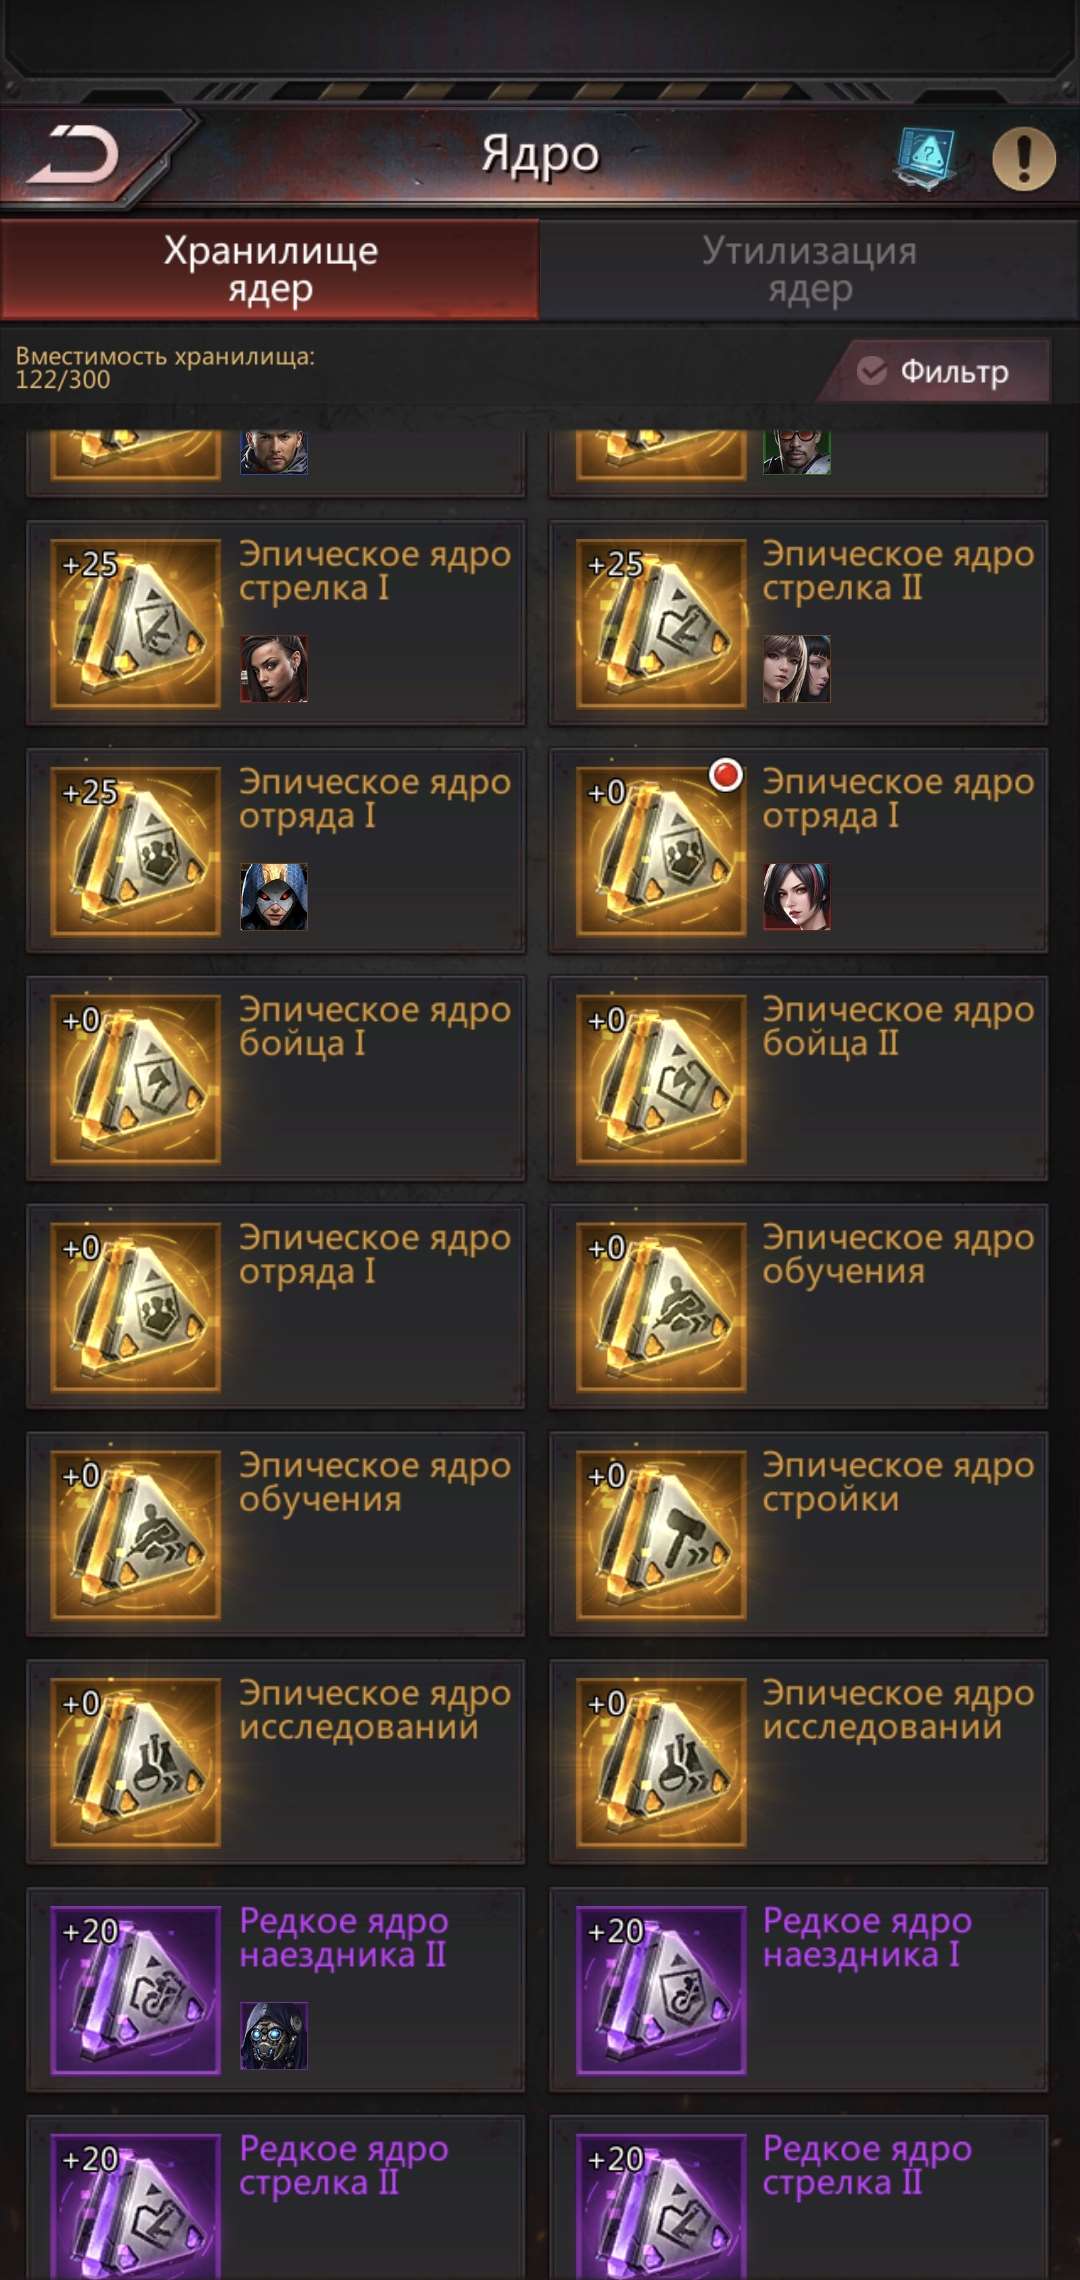Select the Эпическое ядро бойца I core icon

tap(136, 1079)
